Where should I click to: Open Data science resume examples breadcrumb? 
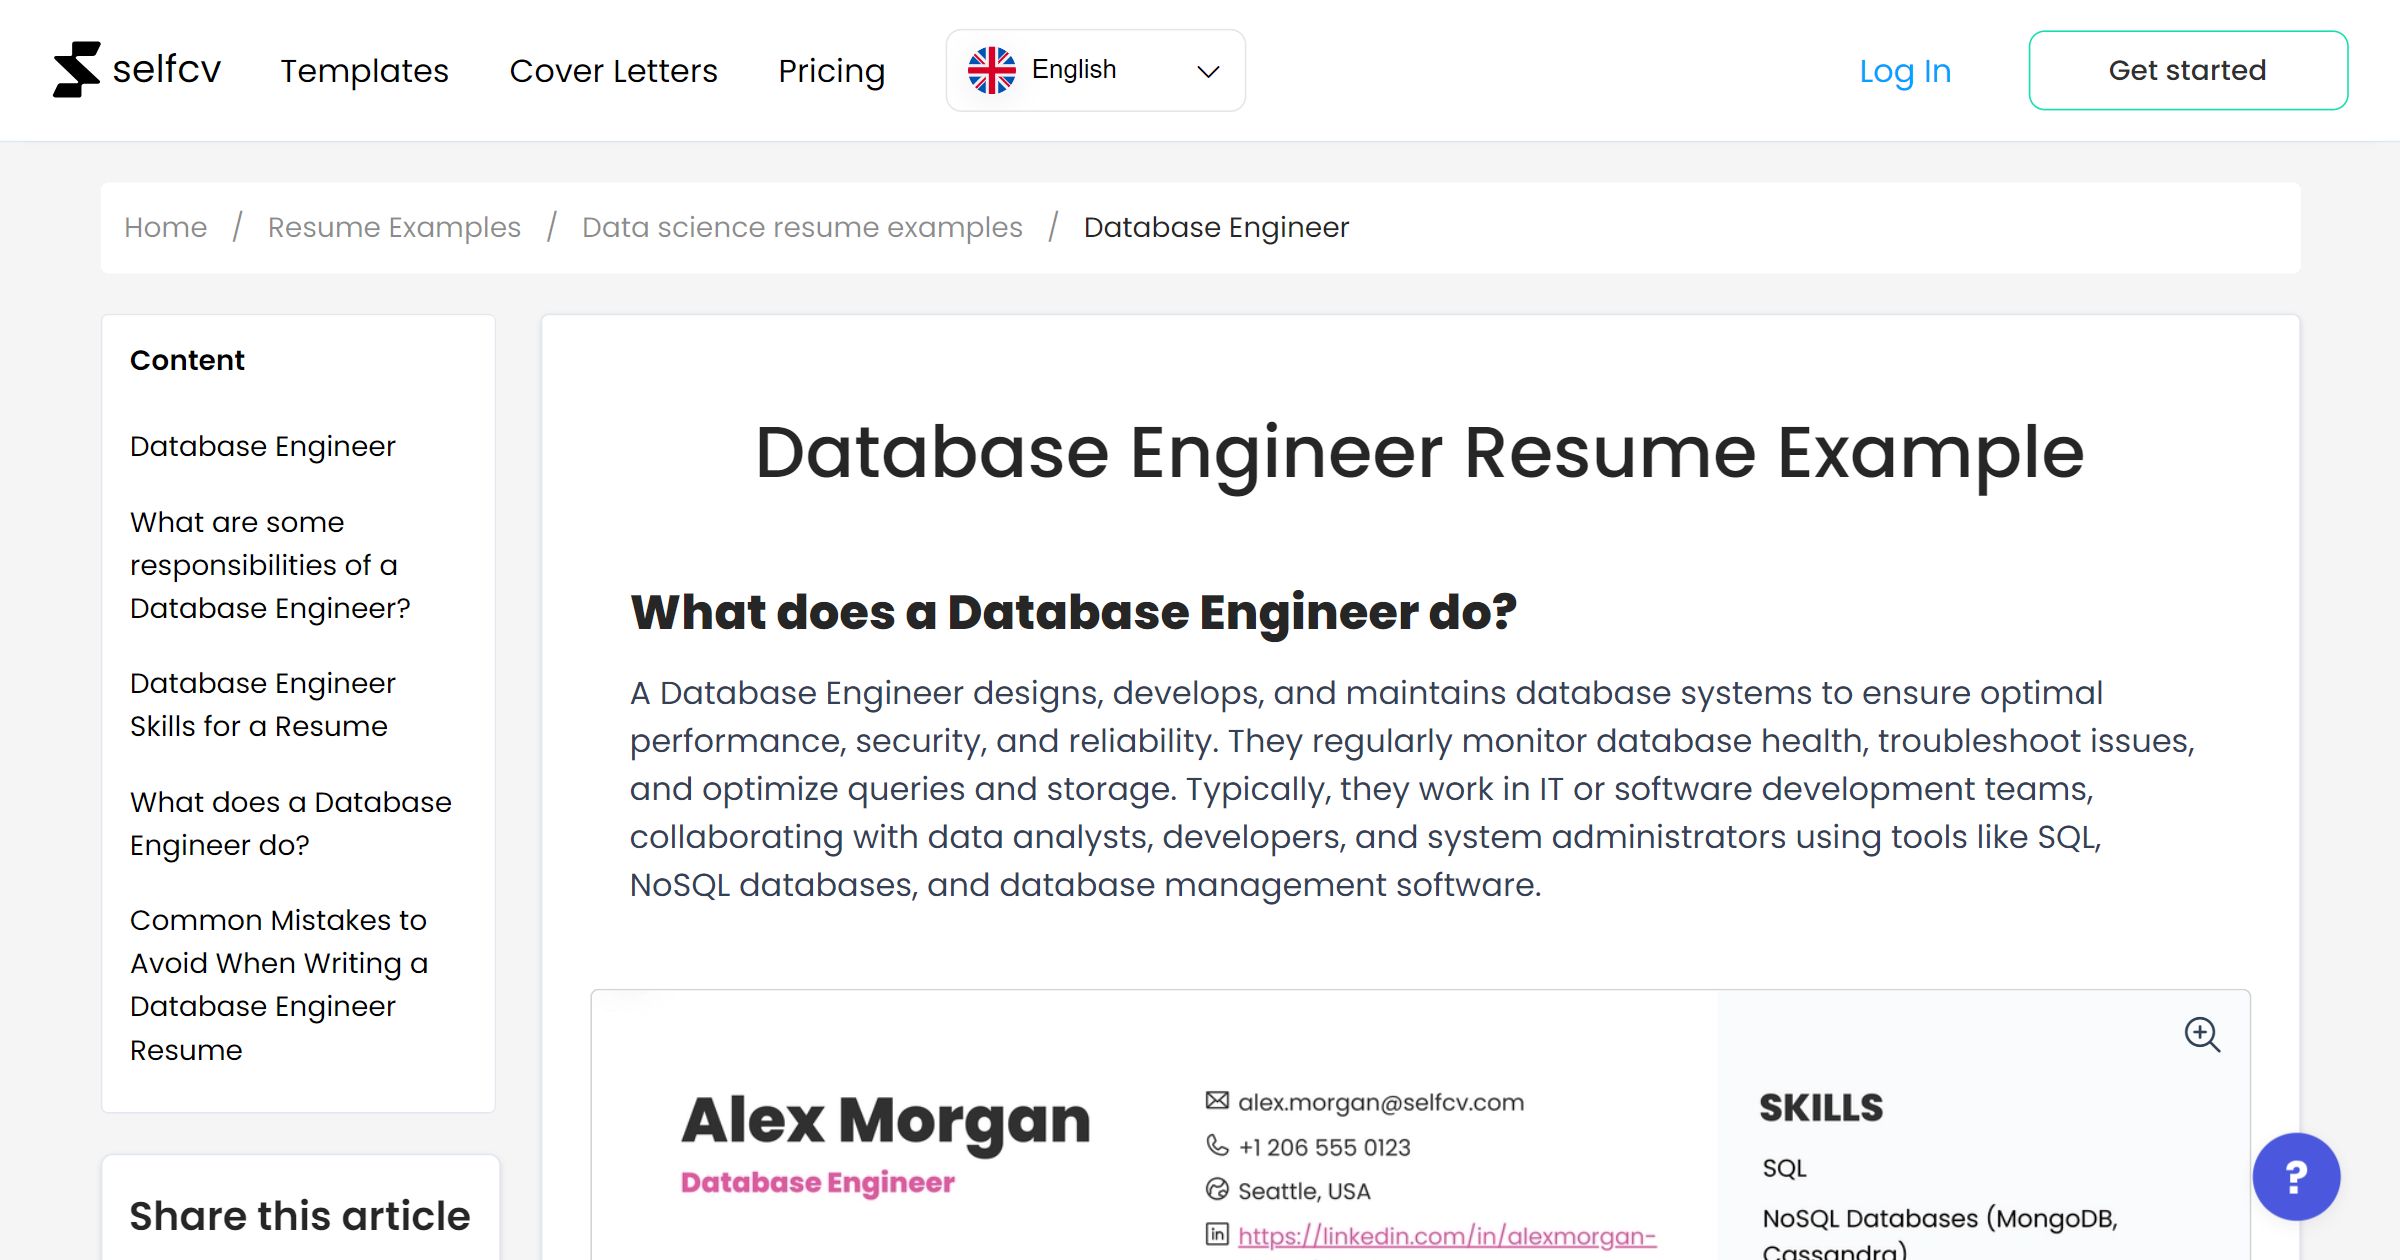801,227
